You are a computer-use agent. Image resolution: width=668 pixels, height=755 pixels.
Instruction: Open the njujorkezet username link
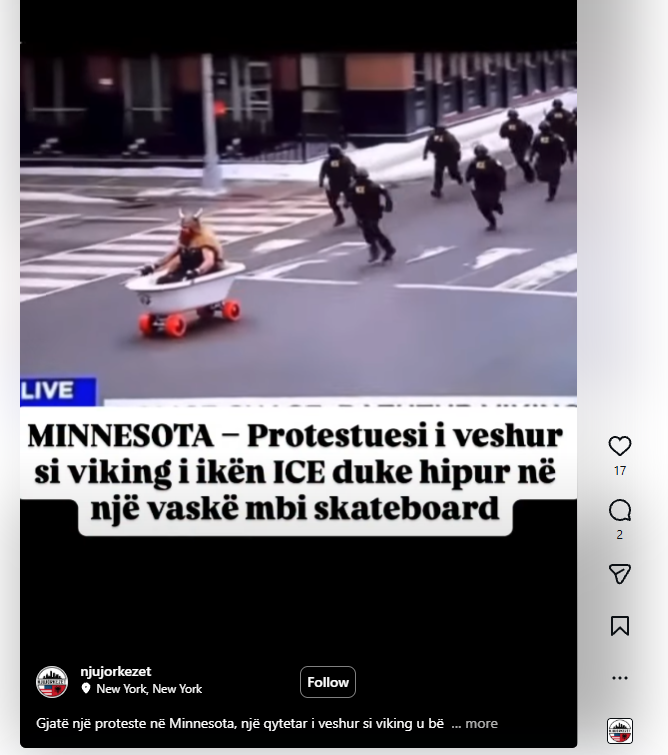tap(116, 671)
